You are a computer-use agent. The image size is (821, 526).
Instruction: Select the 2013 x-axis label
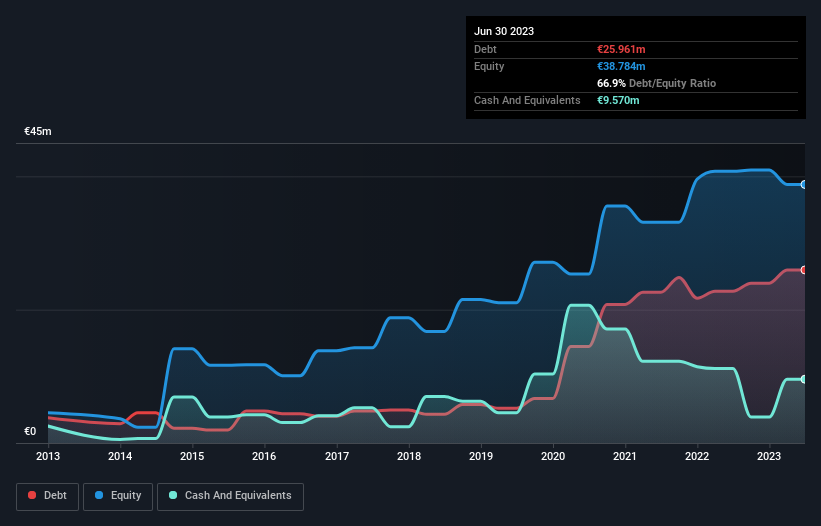tap(48, 456)
